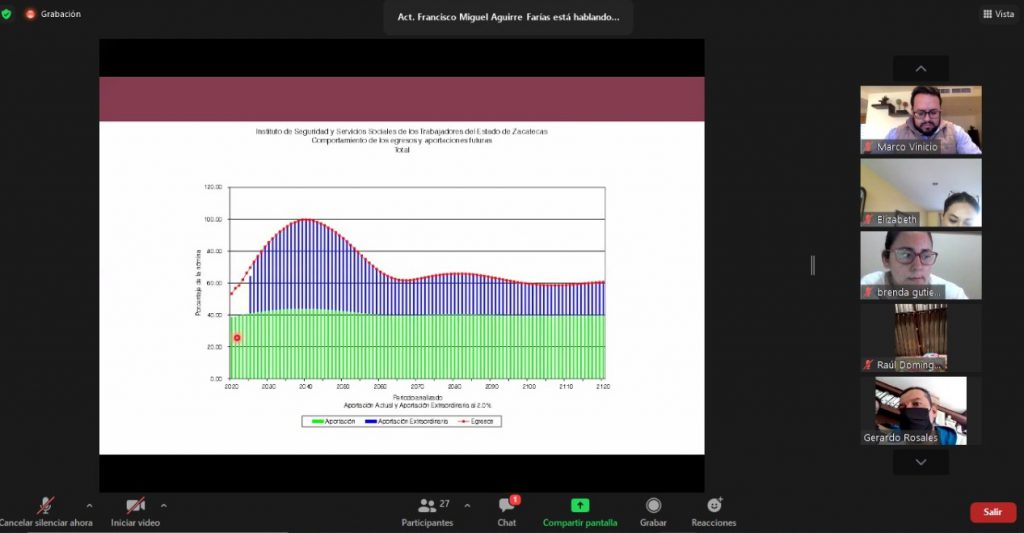Viewport: 1024px width, 533px height.
Task: Select Gerardo Rosales video thumbnail
Action: [x=920, y=410]
